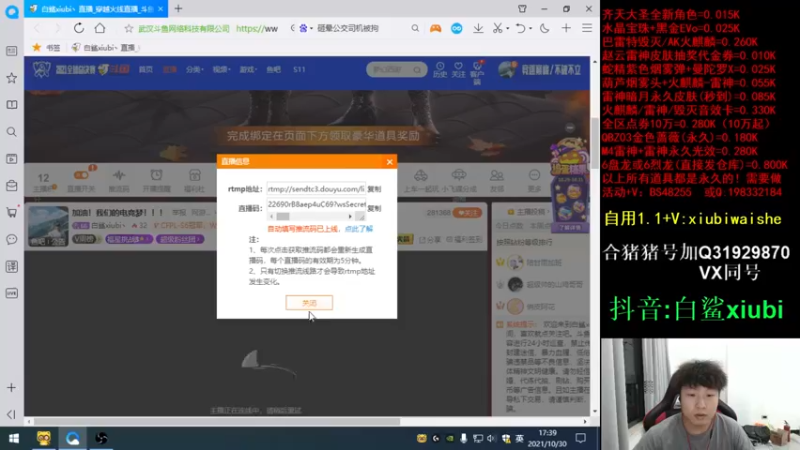Toggle night mode moon icon
Image resolution: width=800 pixels, height=450 pixels.
click(544, 29)
